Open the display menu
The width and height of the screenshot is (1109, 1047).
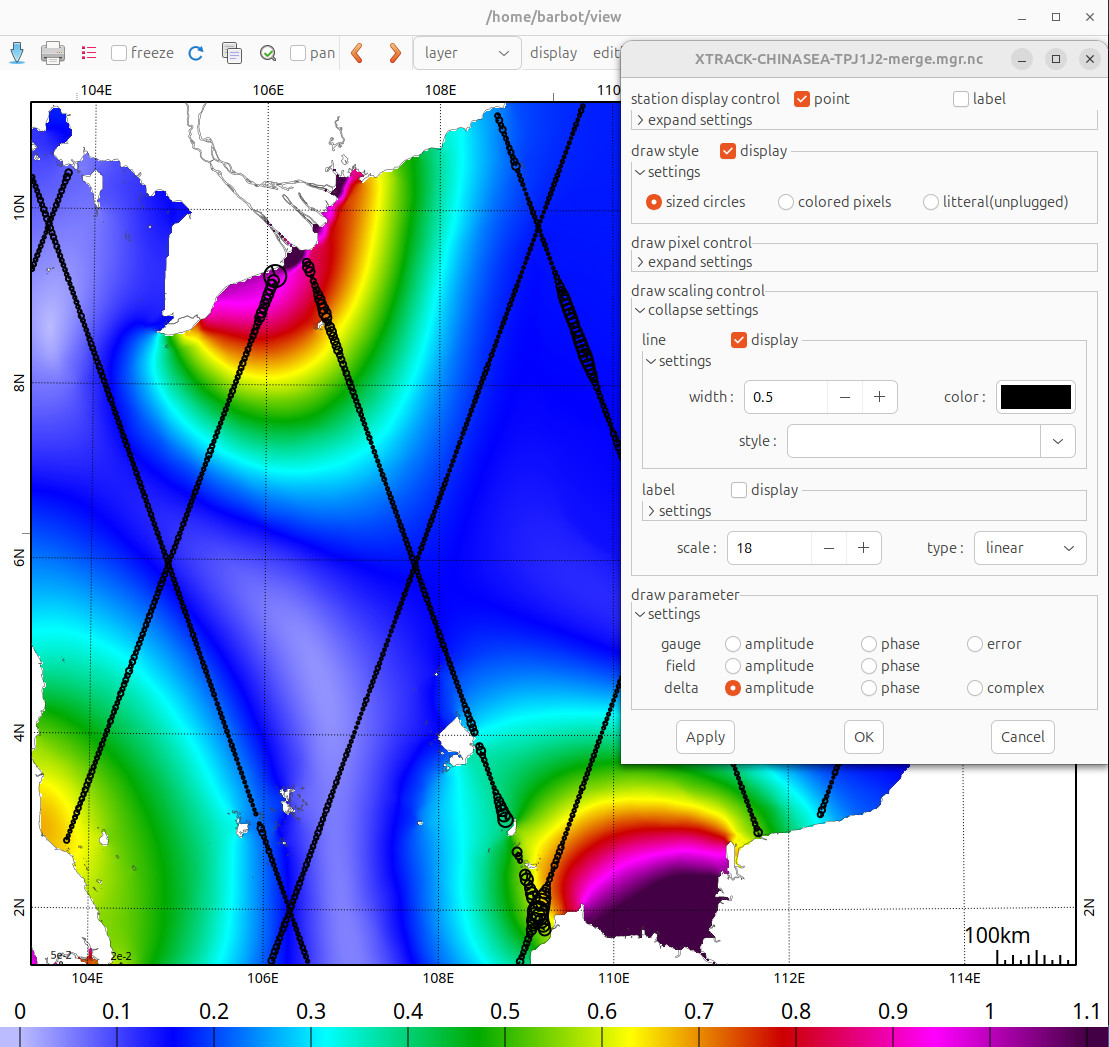[554, 53]
